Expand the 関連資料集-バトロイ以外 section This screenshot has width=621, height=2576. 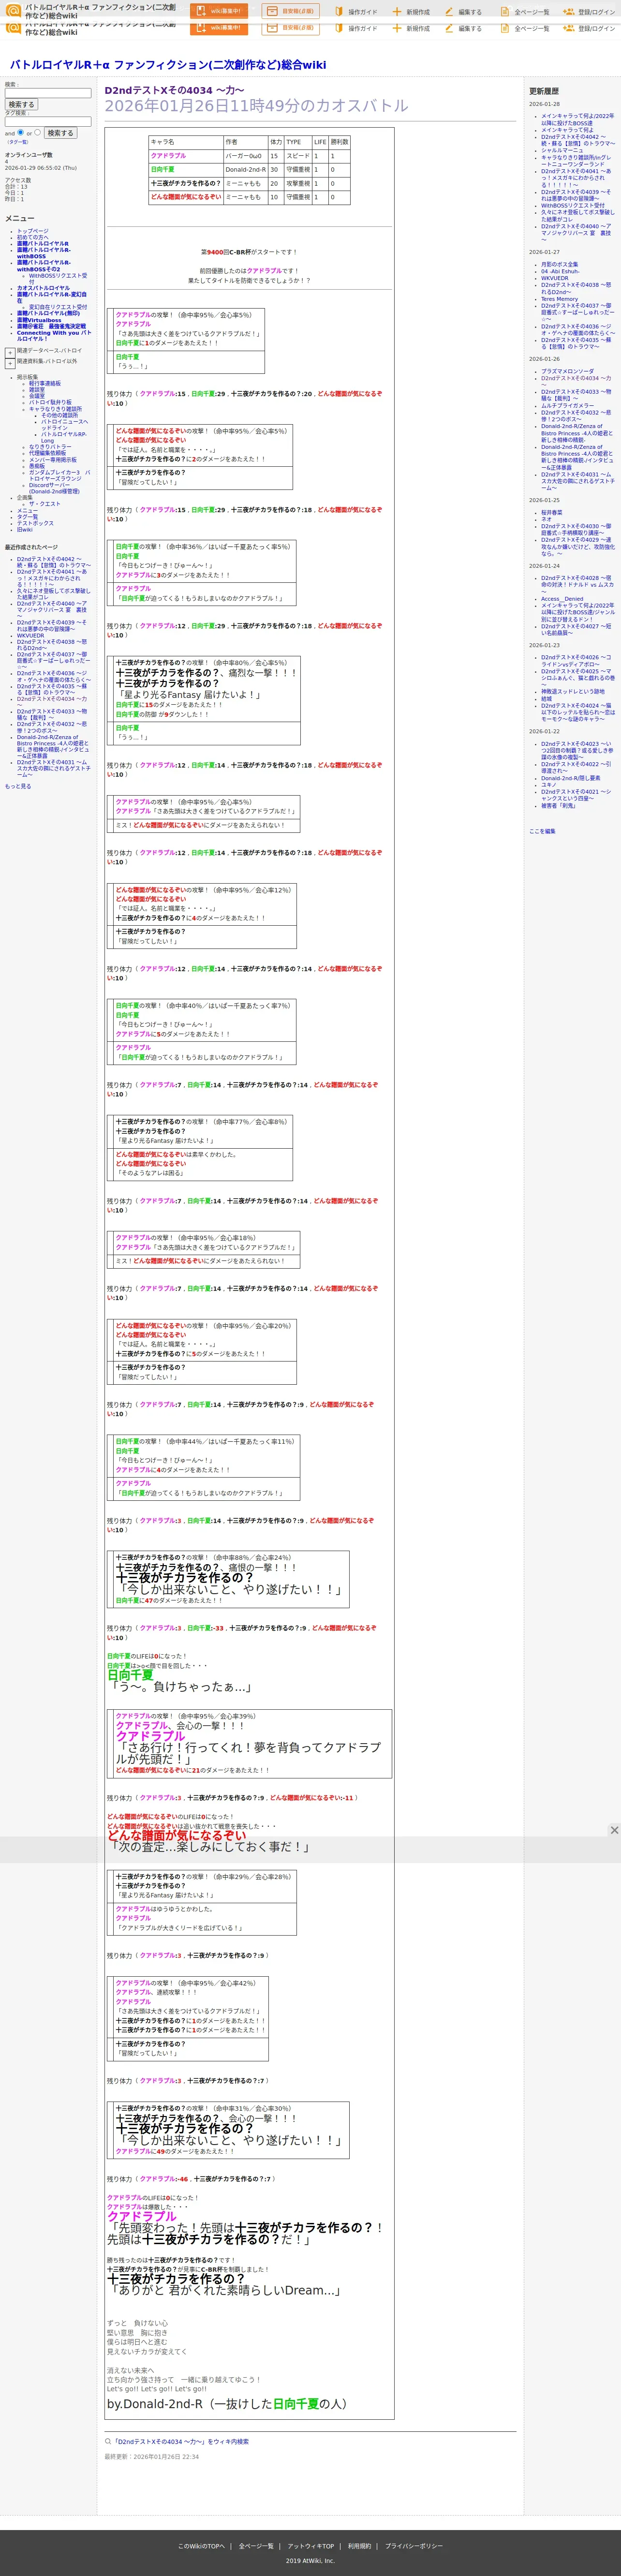pos(10,363)
